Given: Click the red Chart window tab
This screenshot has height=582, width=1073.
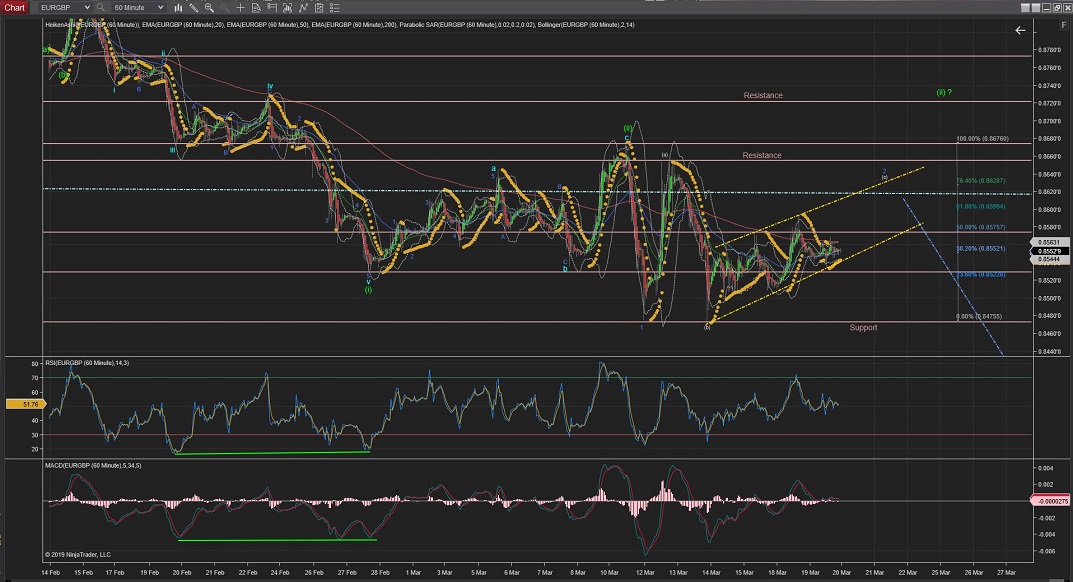Looking at the screenshot, I should click(14, 8).
